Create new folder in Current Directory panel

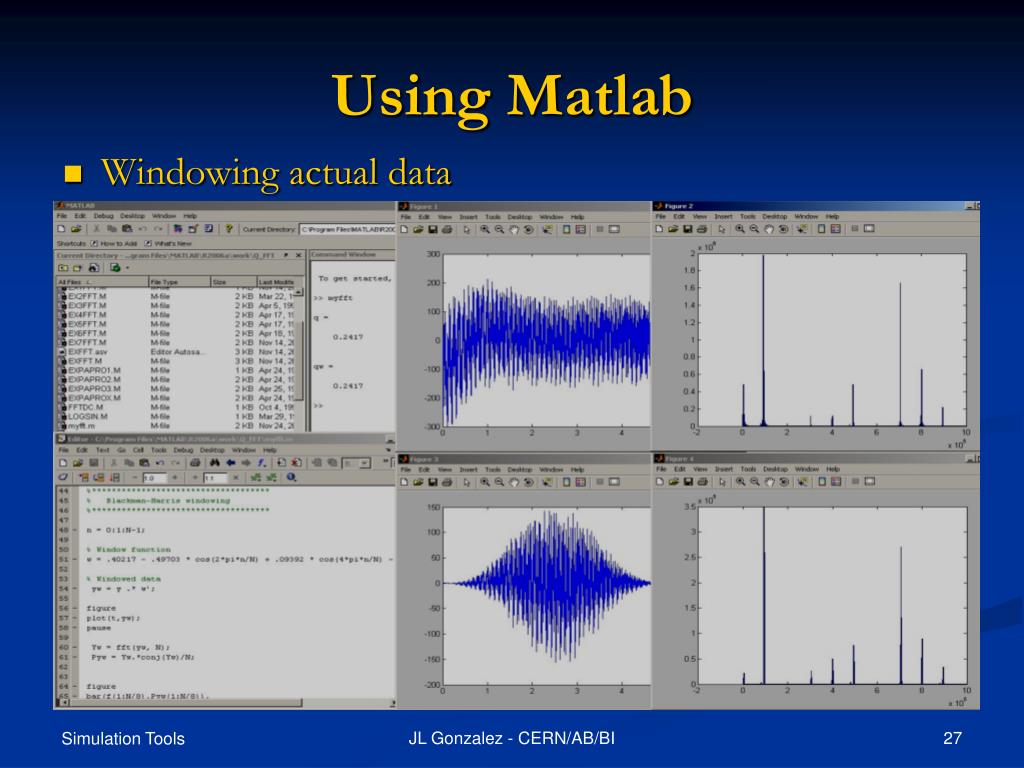[x=77, y=268]
